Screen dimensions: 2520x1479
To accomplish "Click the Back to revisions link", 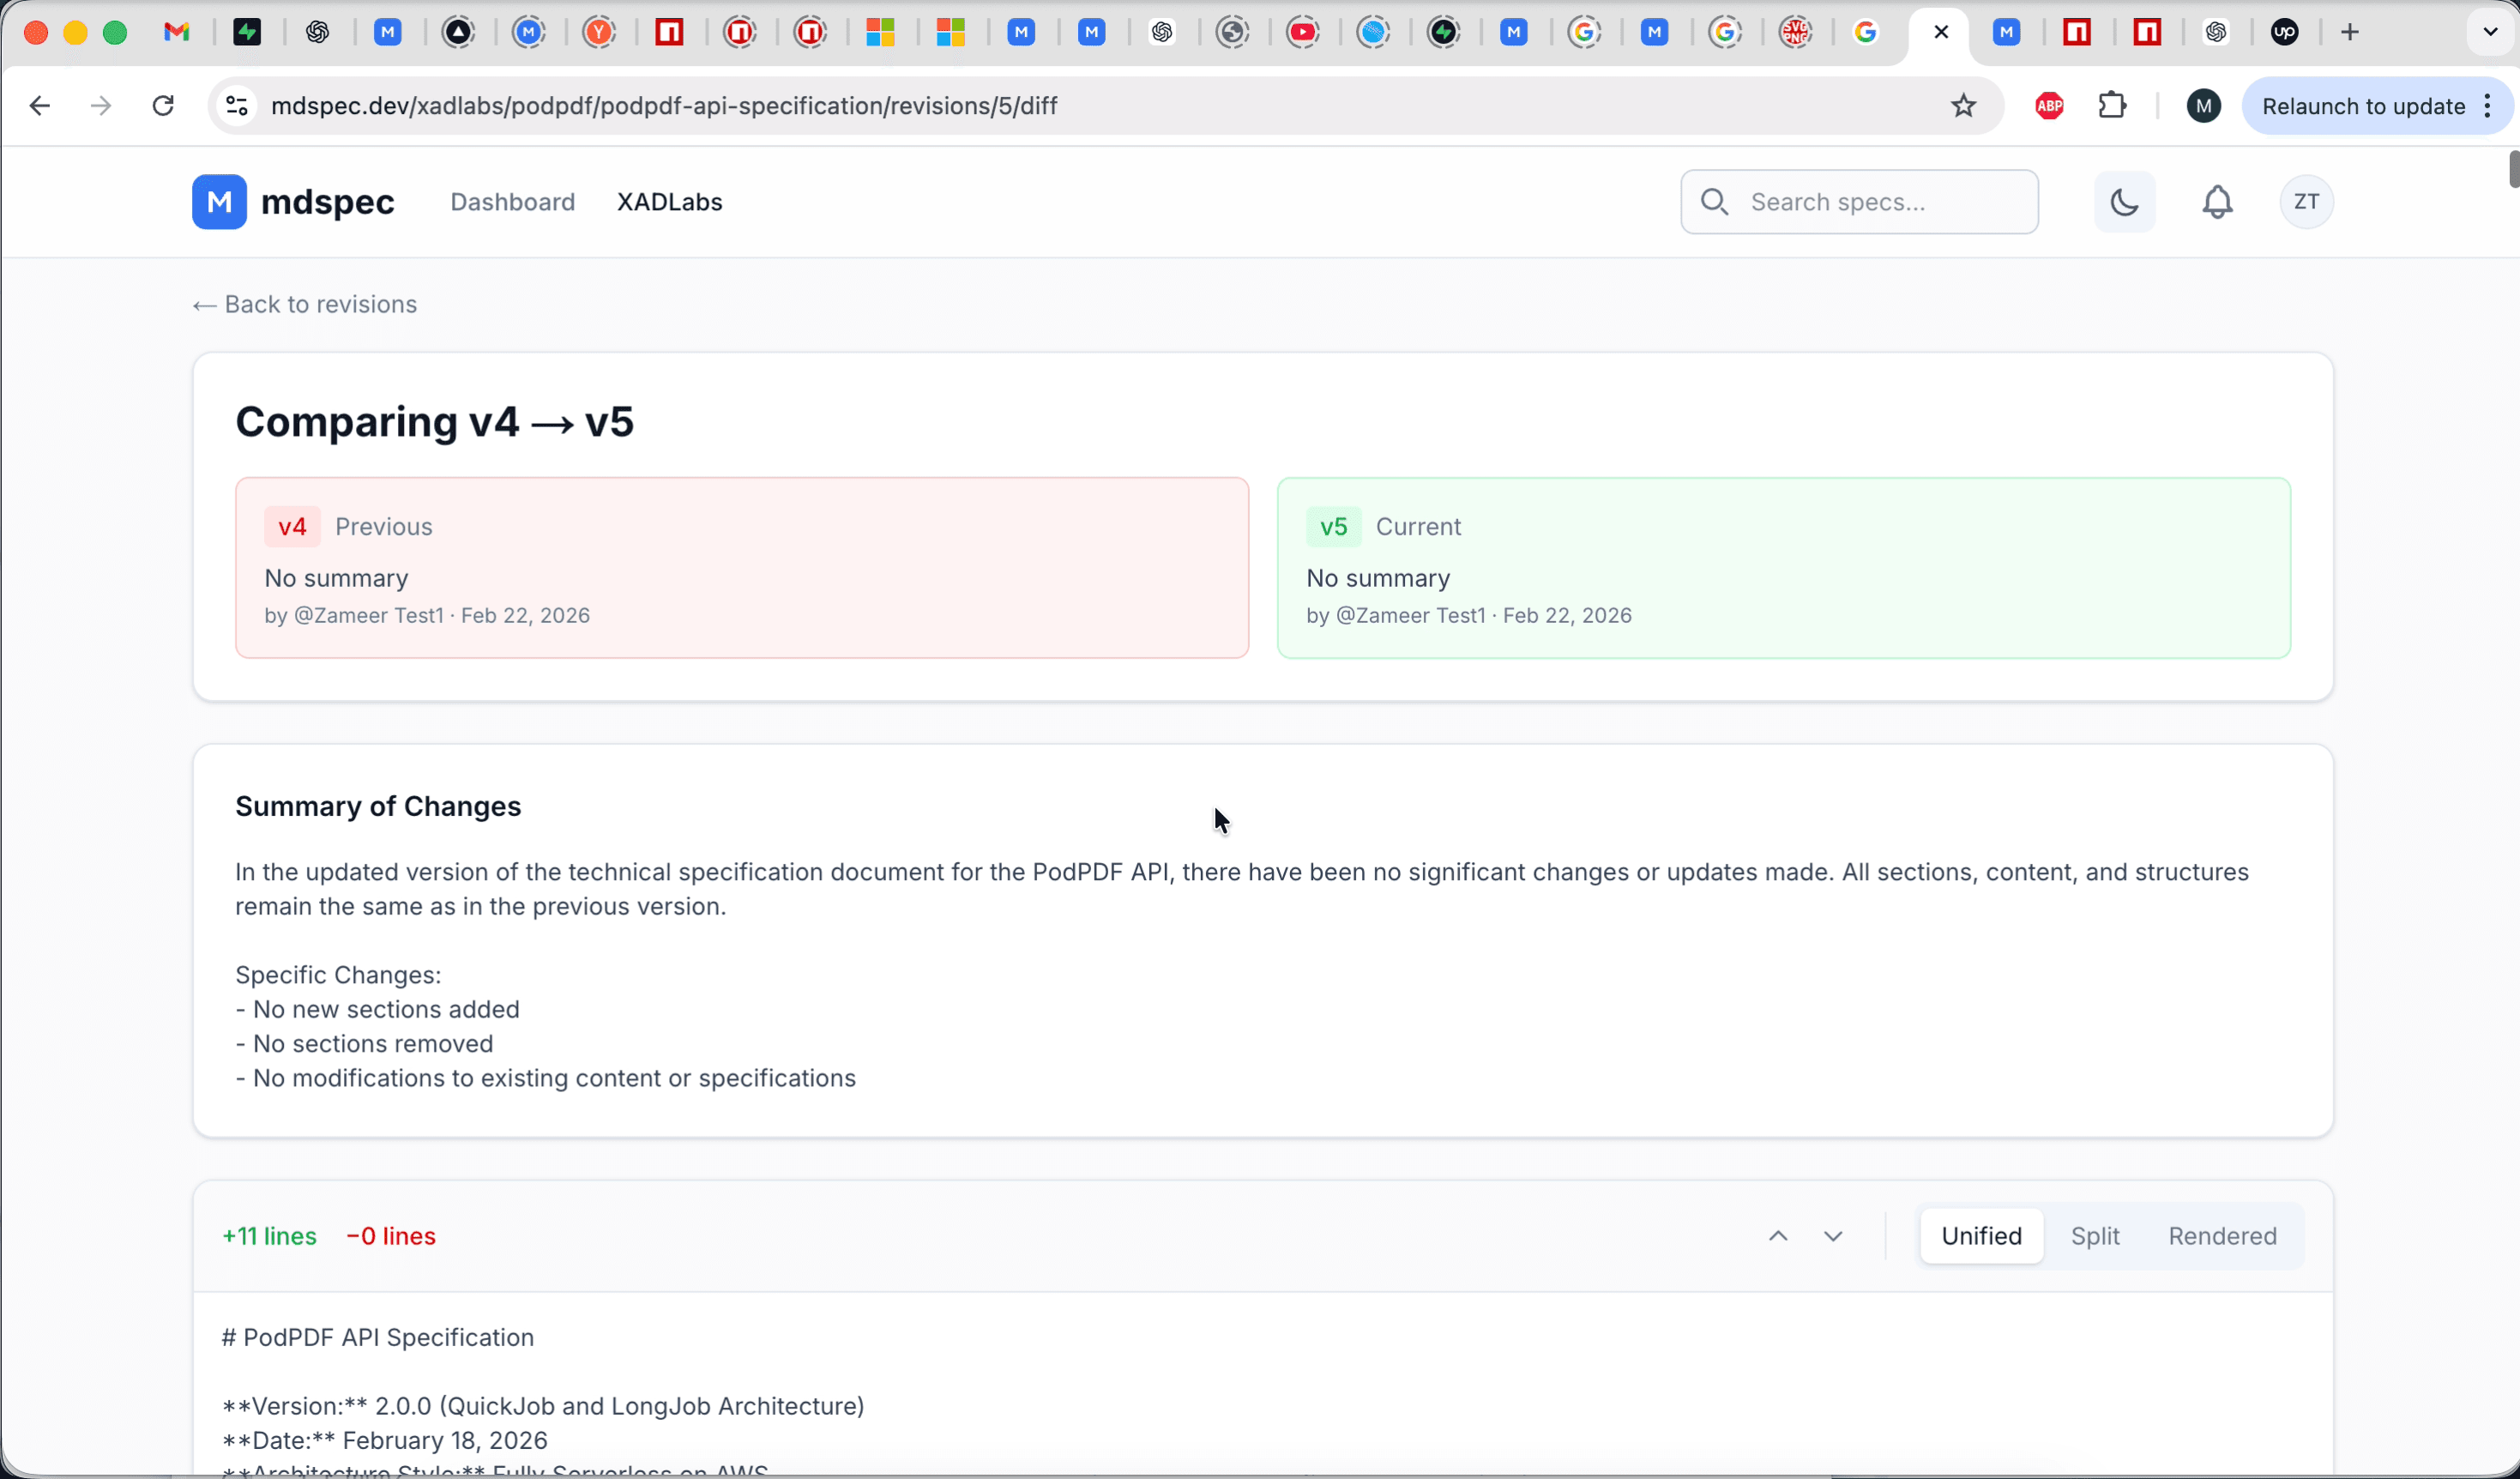I will point(303,304).
